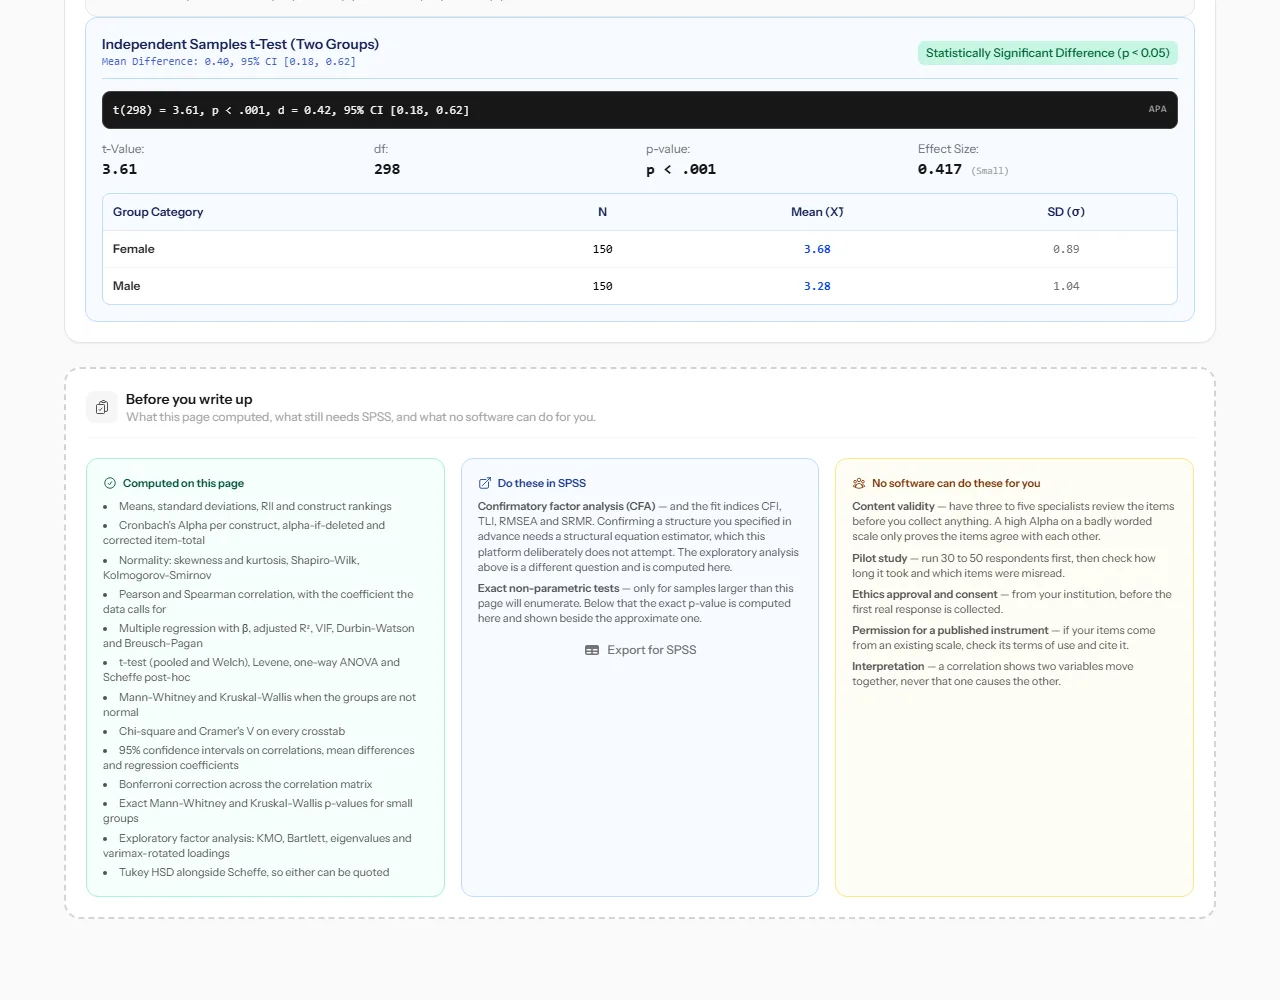Click the Female SD value 0.89
This screenshot has width=1280, height=1000.
[1066, 249]
